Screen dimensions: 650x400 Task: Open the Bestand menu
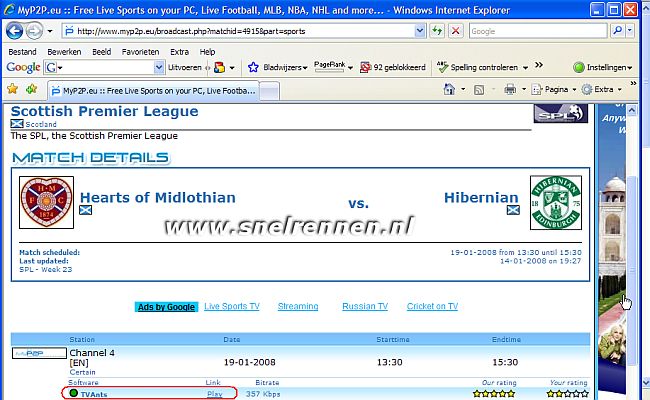click(22, 52)
